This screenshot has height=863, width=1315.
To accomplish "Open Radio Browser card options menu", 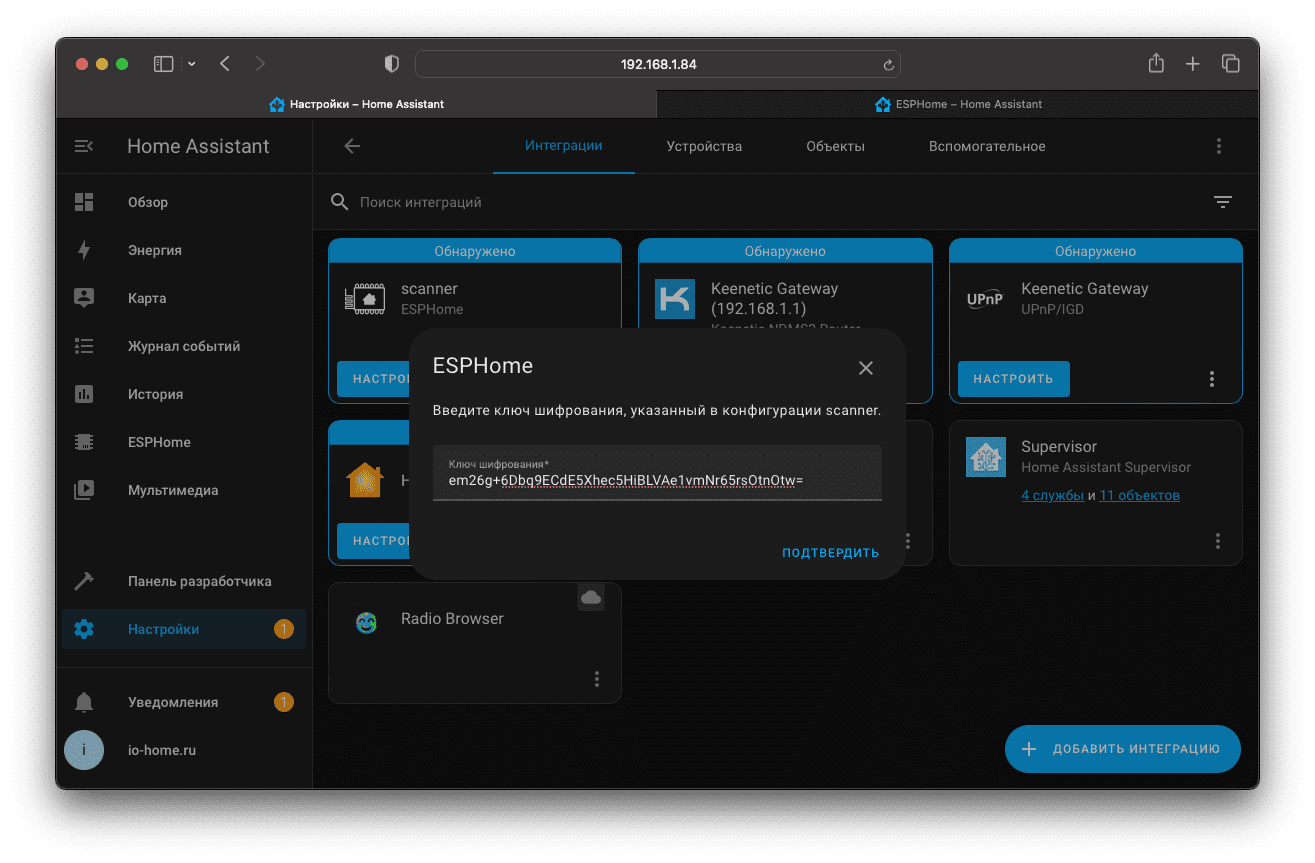I will pos(597,679).
